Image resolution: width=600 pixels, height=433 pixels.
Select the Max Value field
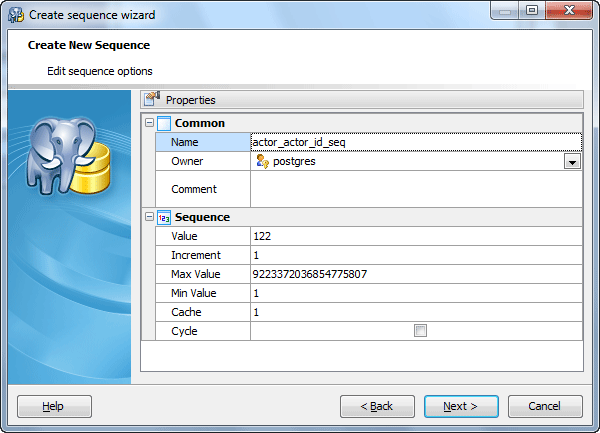tap(415, 274)
